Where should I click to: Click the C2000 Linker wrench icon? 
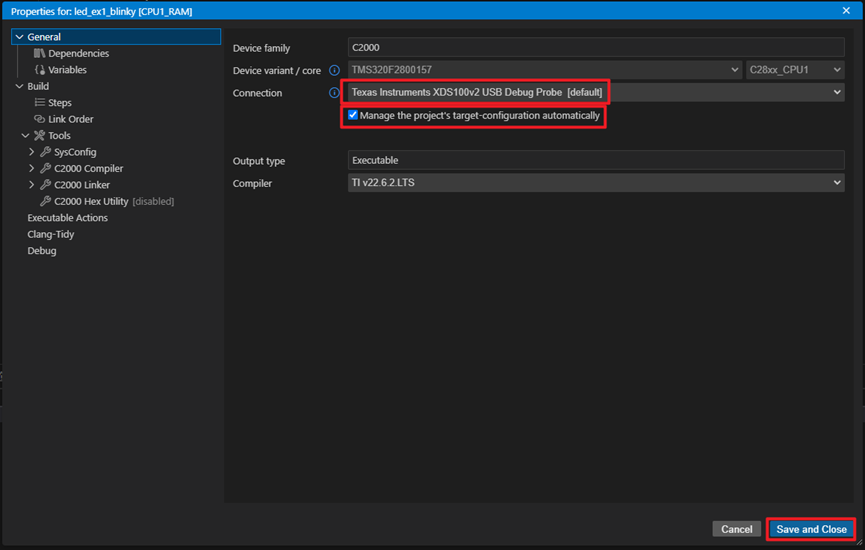(x=45, y=185)
